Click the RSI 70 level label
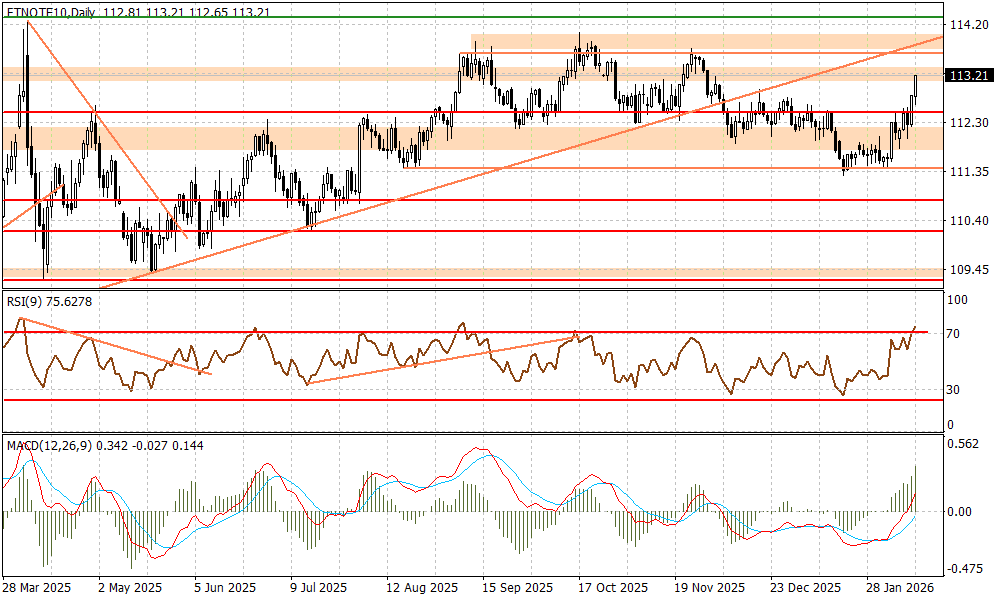 click(x=956, y=333)
